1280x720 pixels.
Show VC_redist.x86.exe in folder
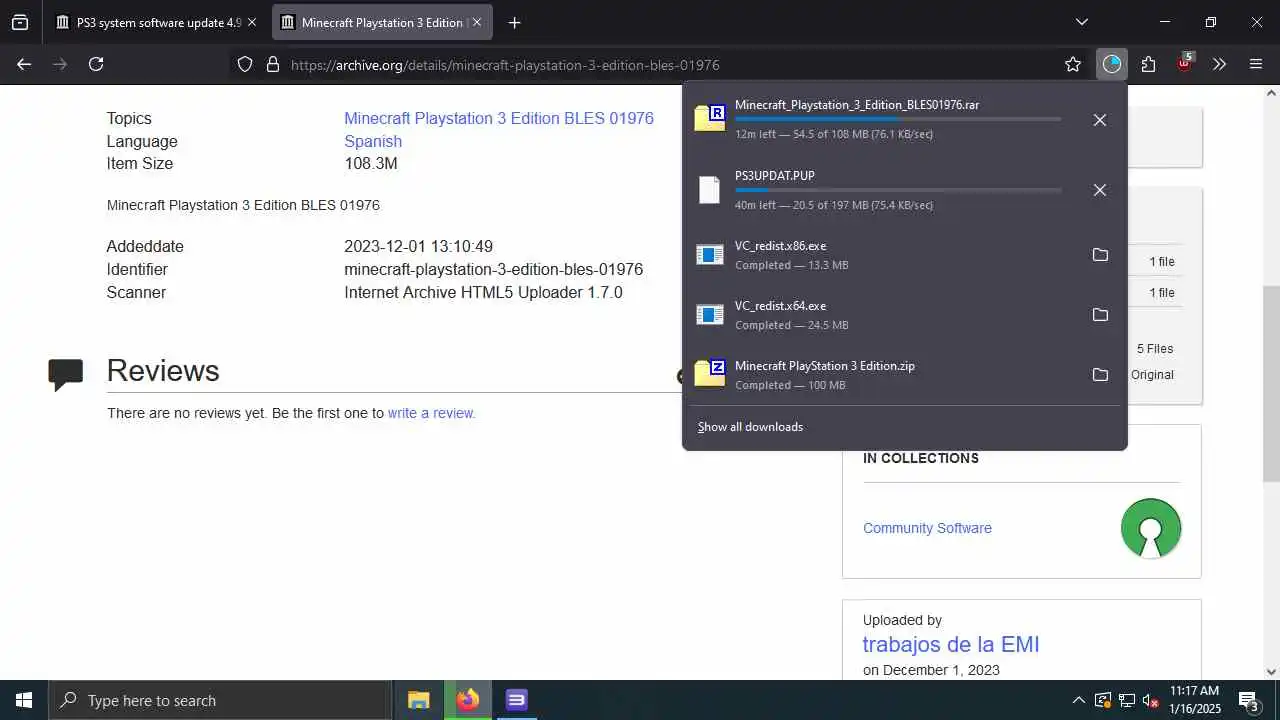1100,255
